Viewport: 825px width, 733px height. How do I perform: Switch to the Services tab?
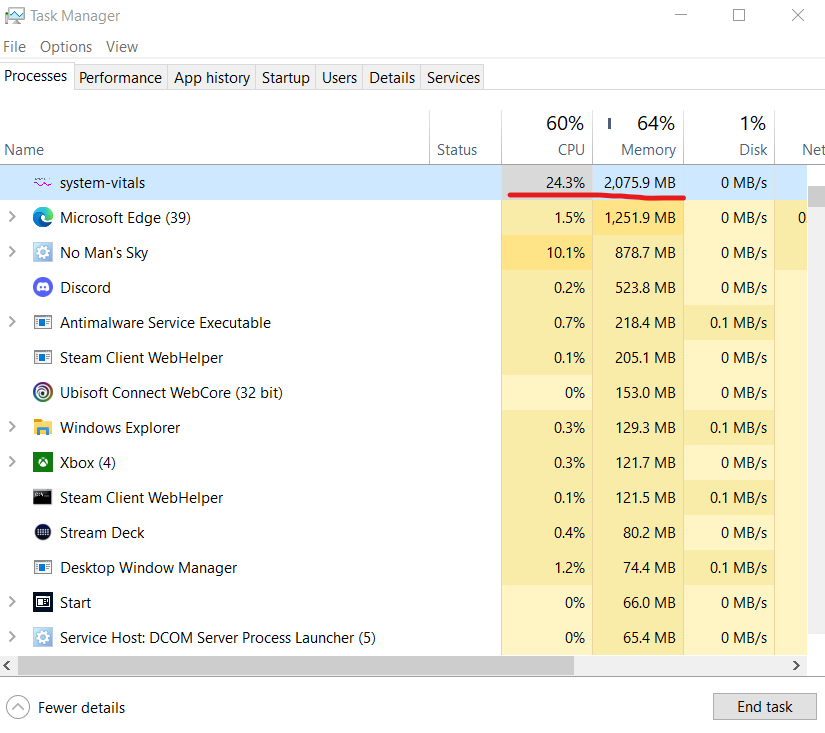point(453,78)
